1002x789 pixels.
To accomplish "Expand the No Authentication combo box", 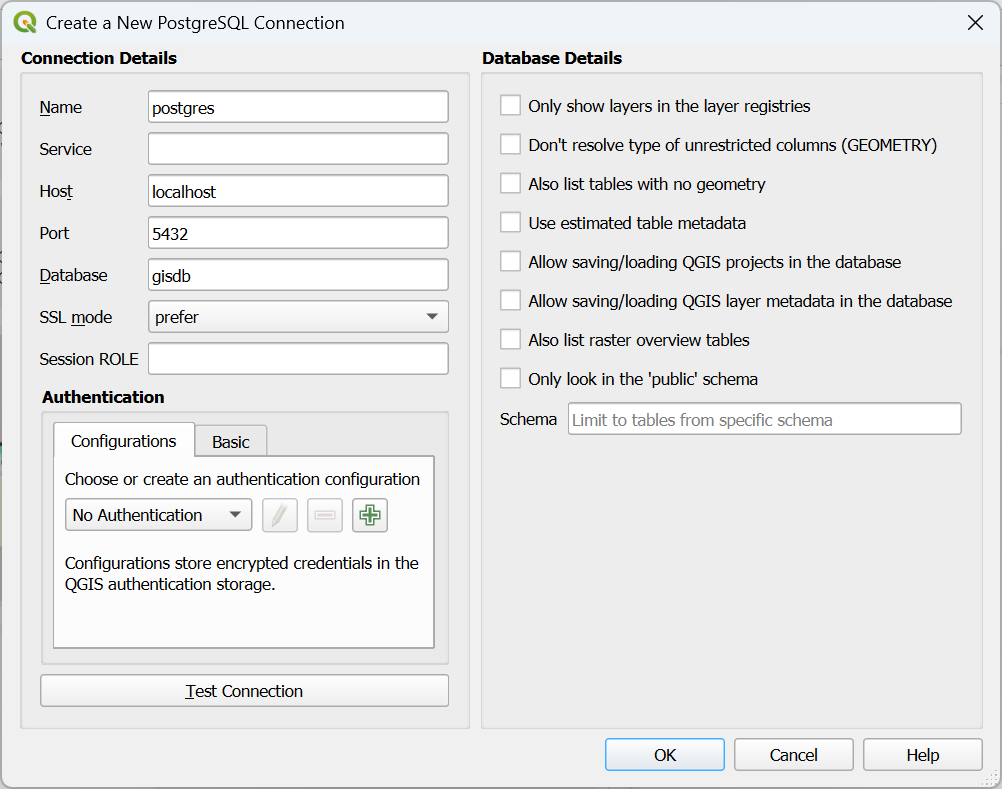I will pos(158,515).
